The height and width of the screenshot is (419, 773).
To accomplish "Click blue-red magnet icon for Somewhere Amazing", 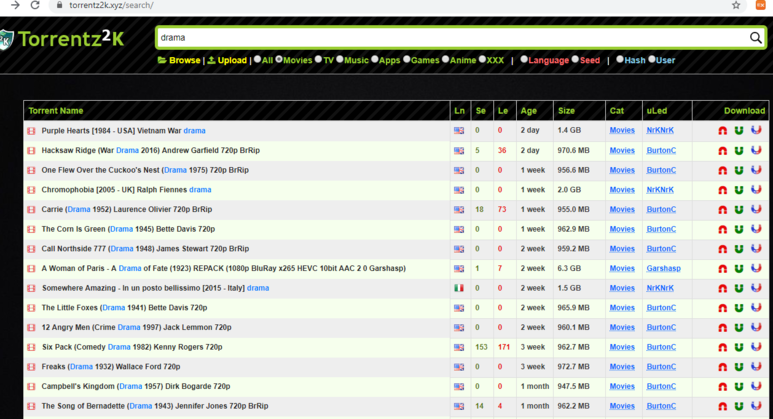I will point(756,288).
